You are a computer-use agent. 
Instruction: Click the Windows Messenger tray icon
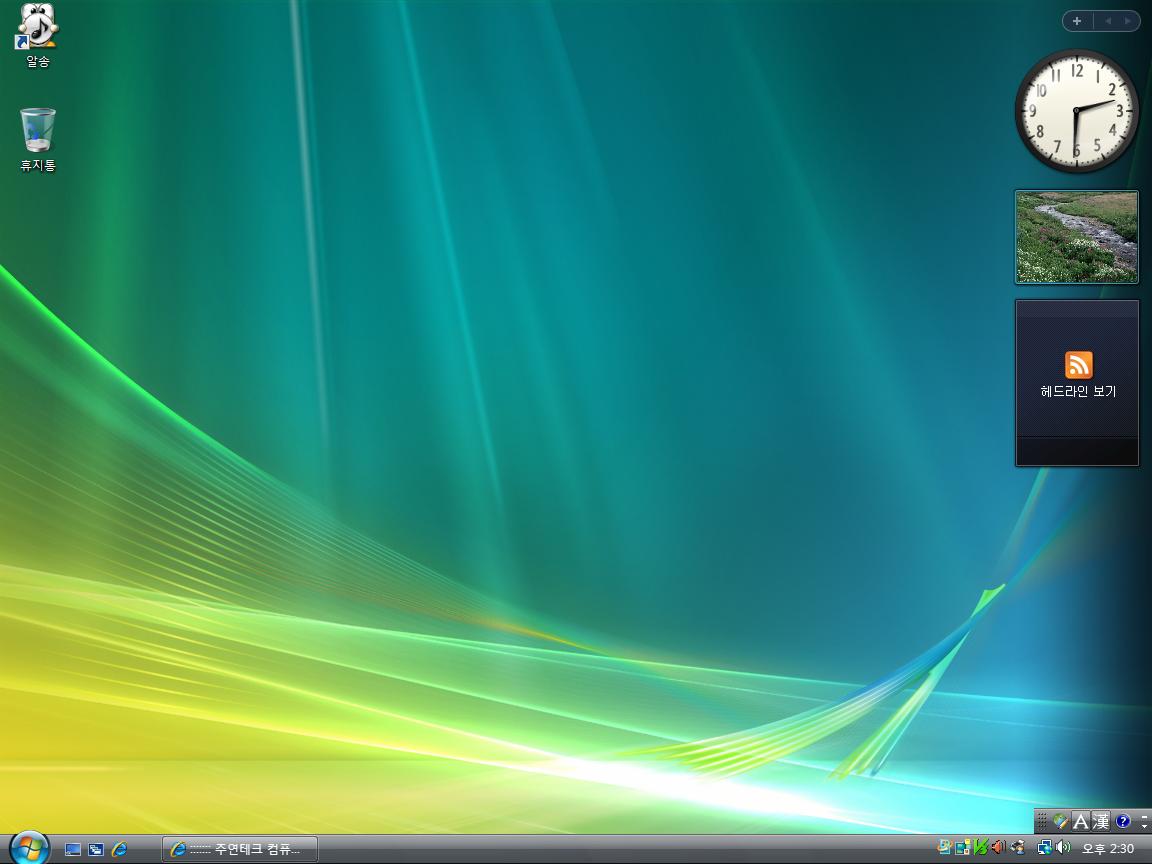pos(945,847)
